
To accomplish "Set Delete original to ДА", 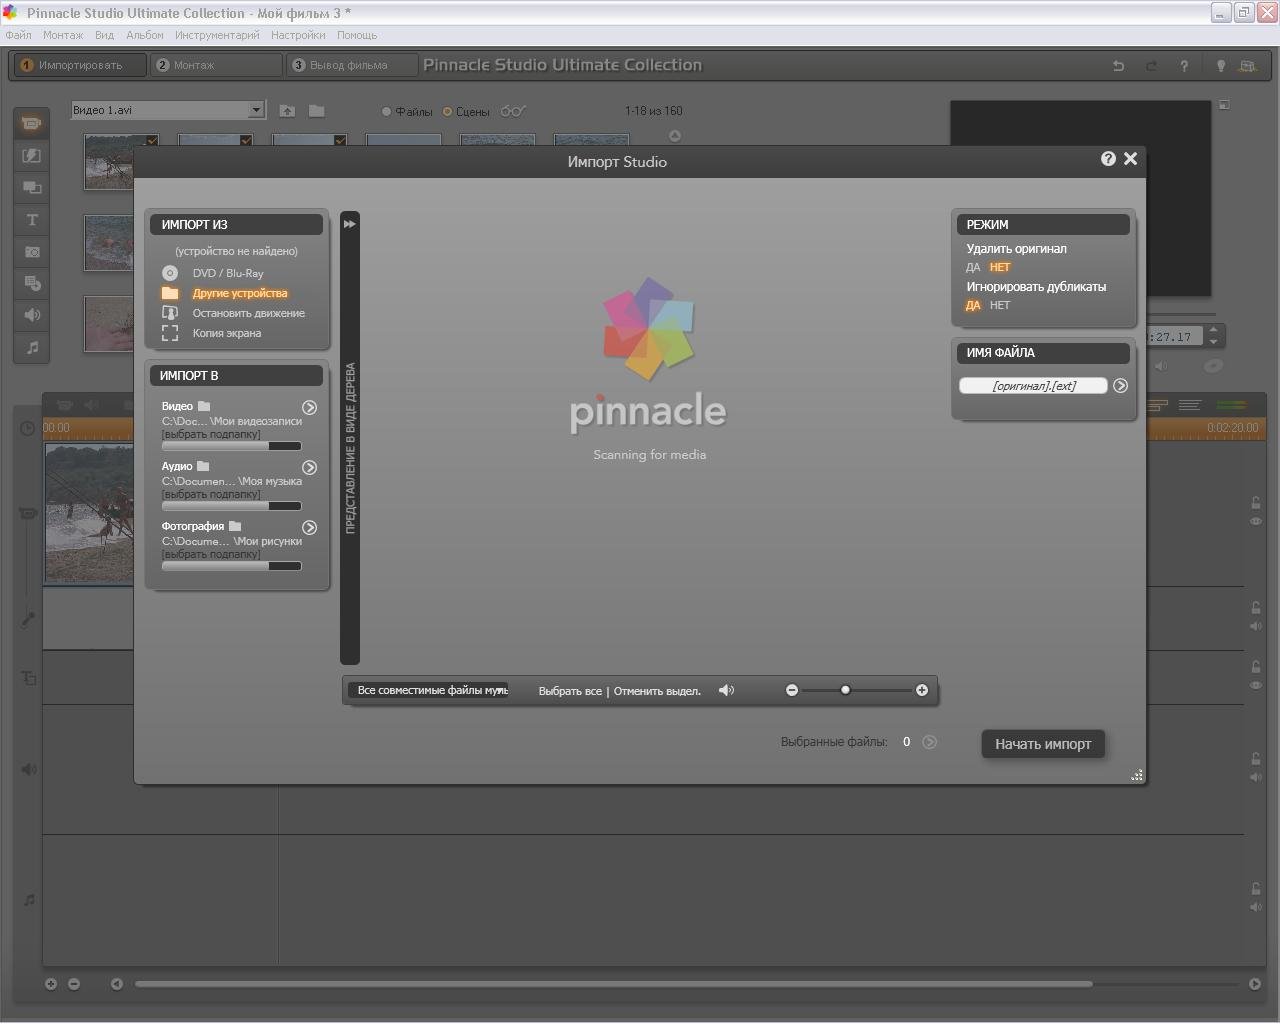I will tap(973, 267).
